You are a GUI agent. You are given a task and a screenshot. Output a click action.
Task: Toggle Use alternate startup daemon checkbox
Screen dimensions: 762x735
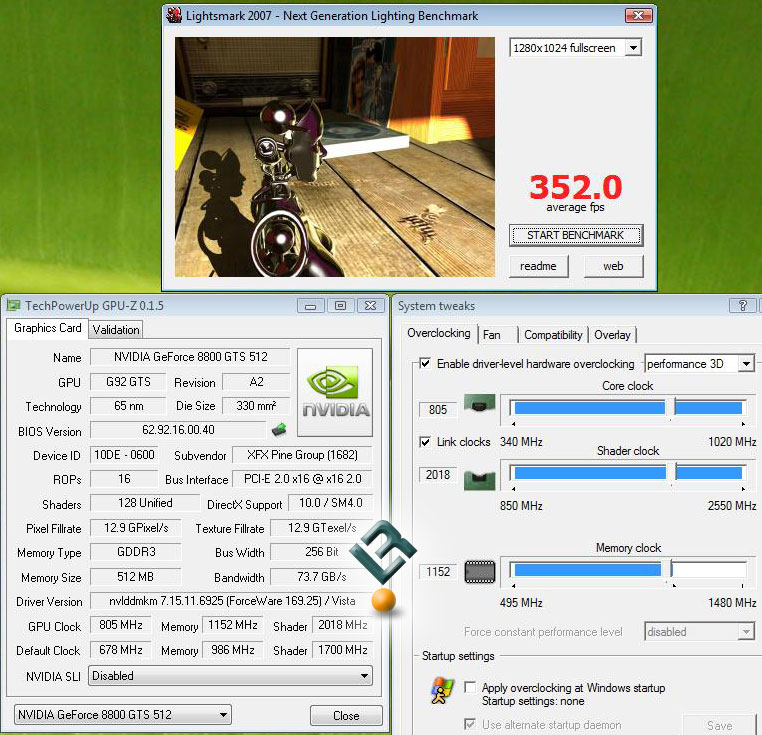[x=470, y=724]
